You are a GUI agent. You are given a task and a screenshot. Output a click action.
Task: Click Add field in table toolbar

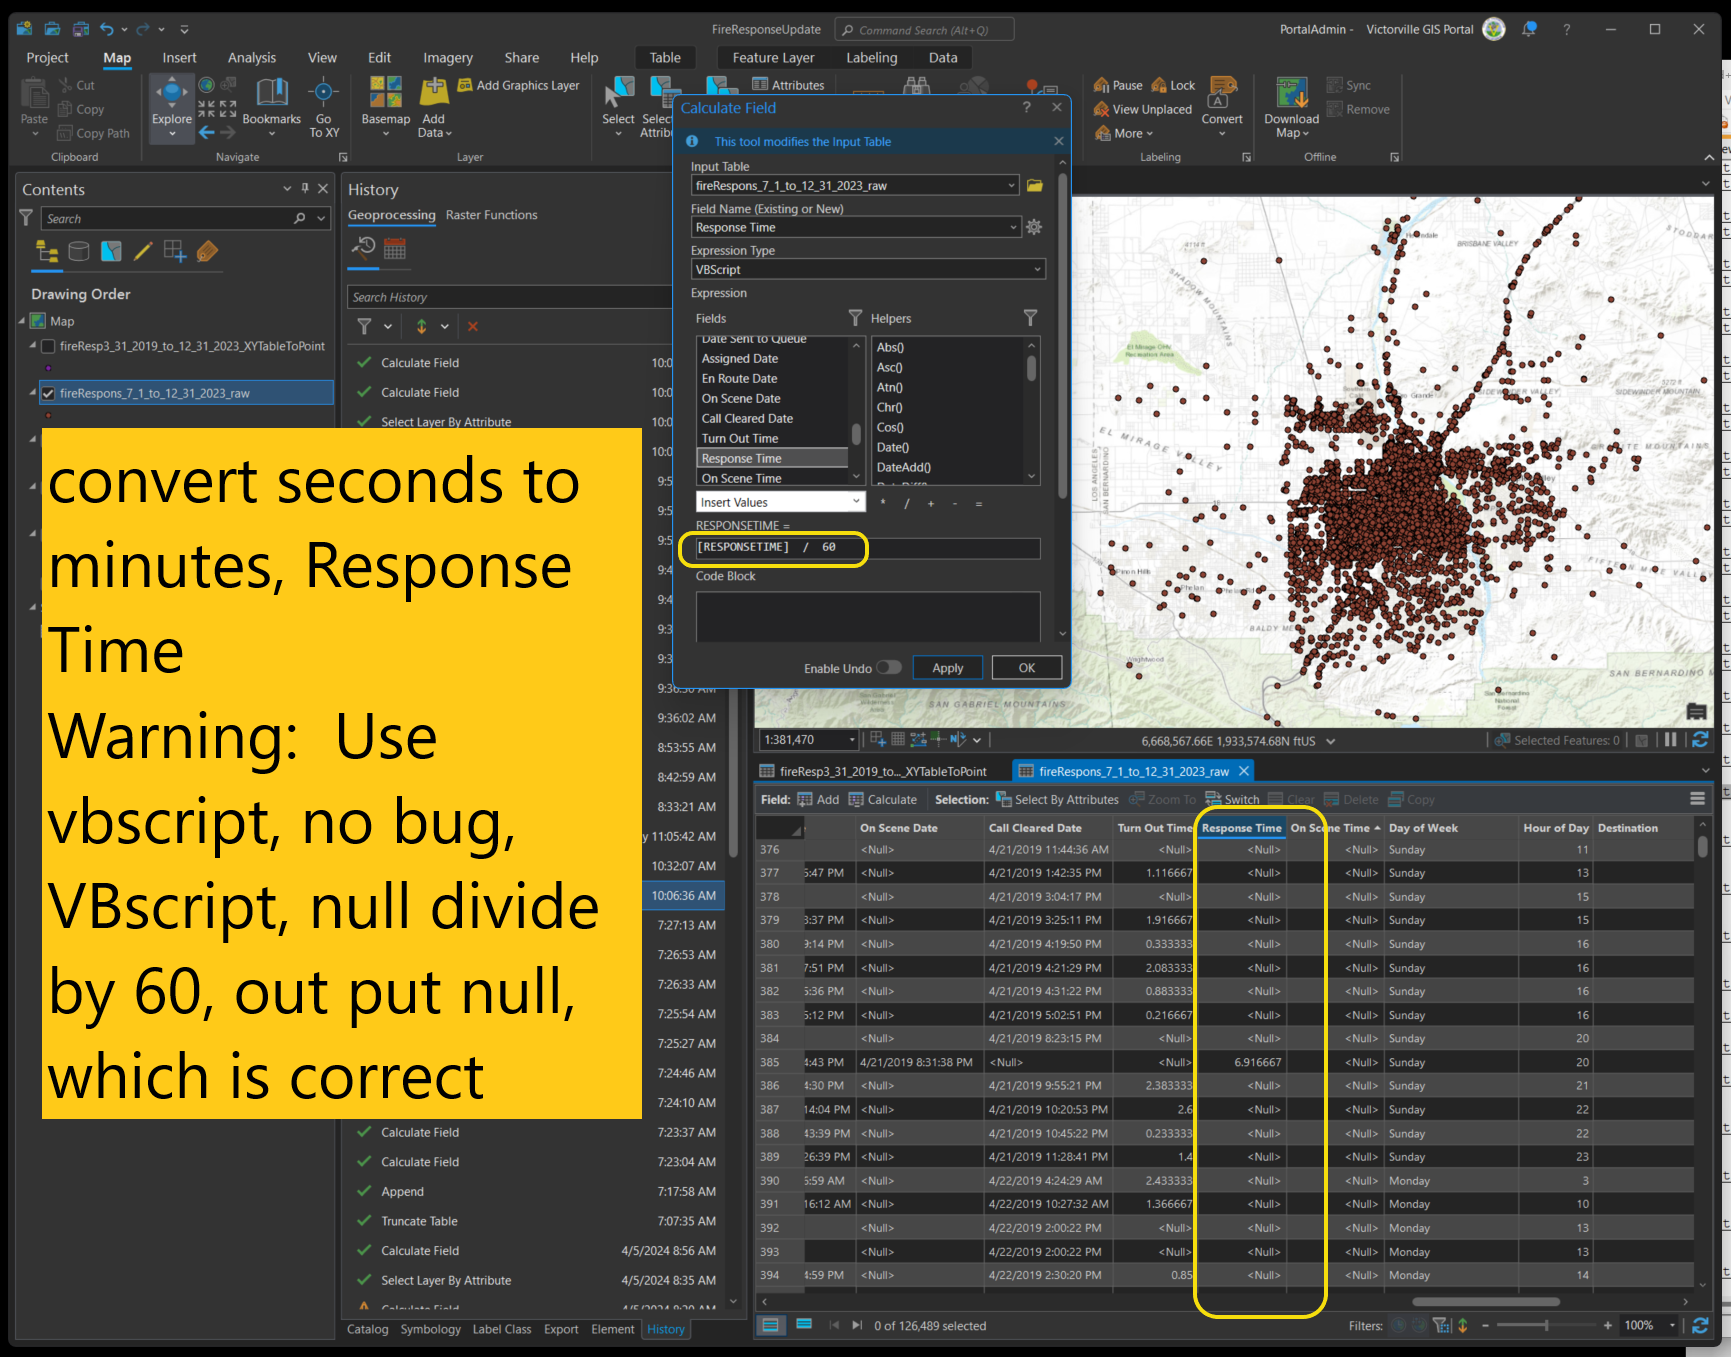[818, 799]
